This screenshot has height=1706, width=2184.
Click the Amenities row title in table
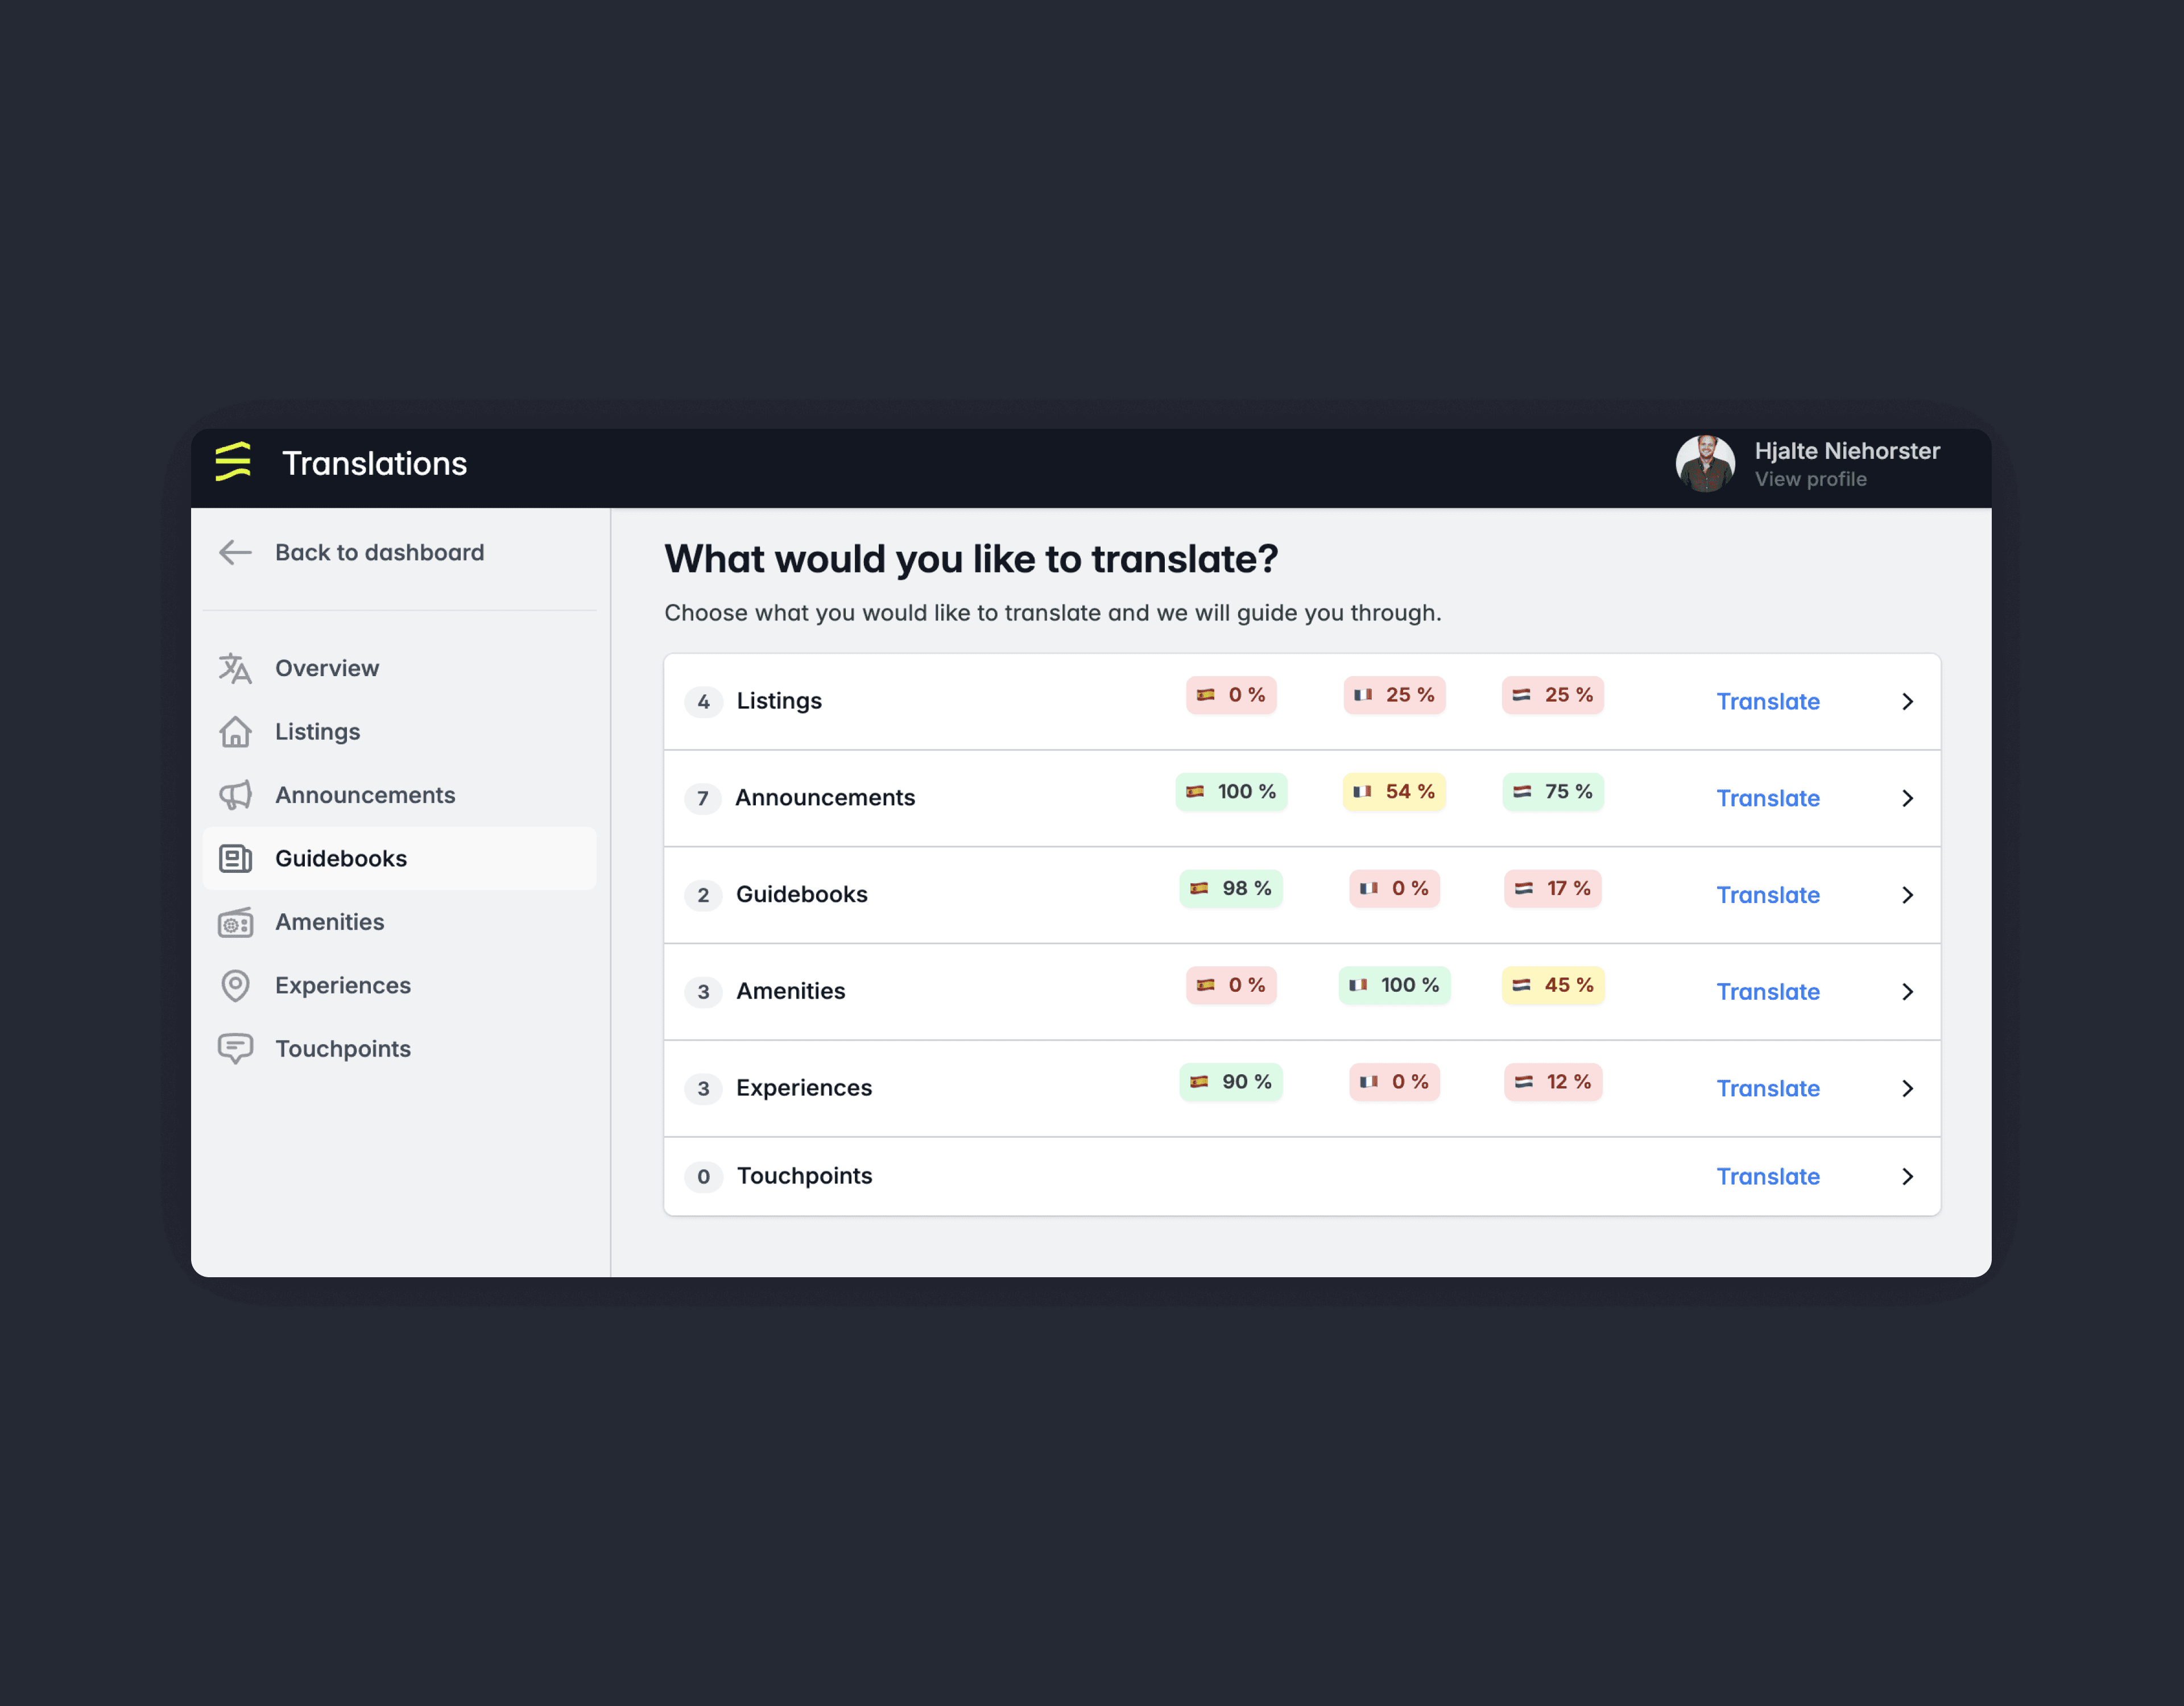[x=791, y=991]
